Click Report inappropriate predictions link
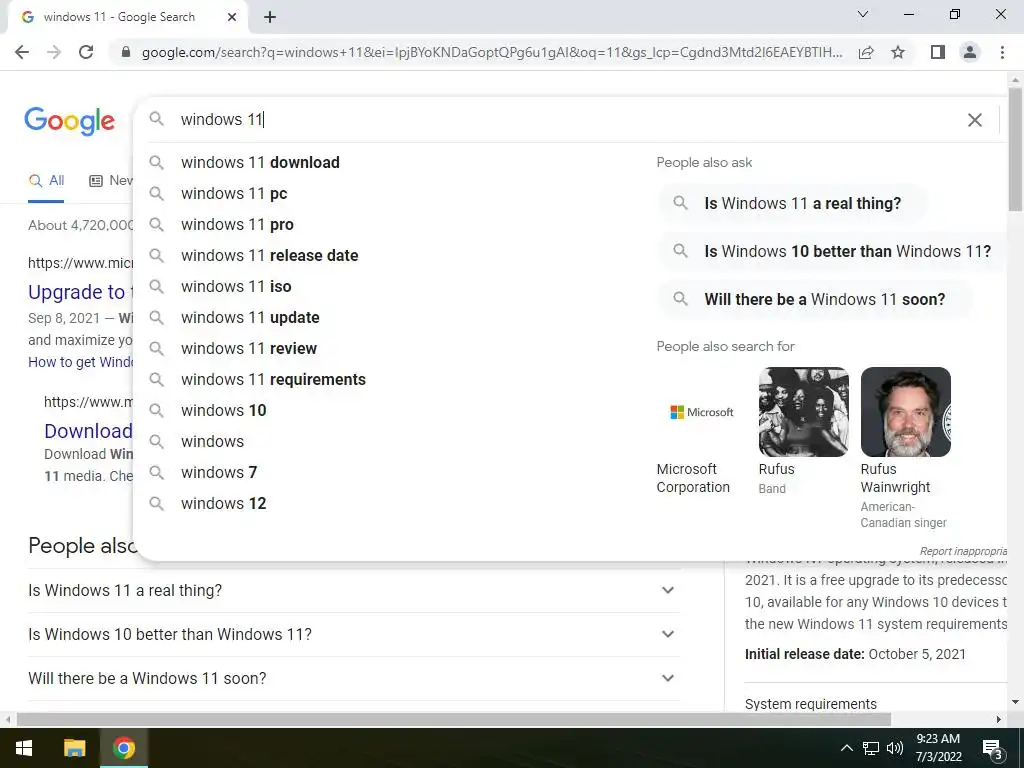Viewport: 1024px width, 768px height. [x=963, y=551]
